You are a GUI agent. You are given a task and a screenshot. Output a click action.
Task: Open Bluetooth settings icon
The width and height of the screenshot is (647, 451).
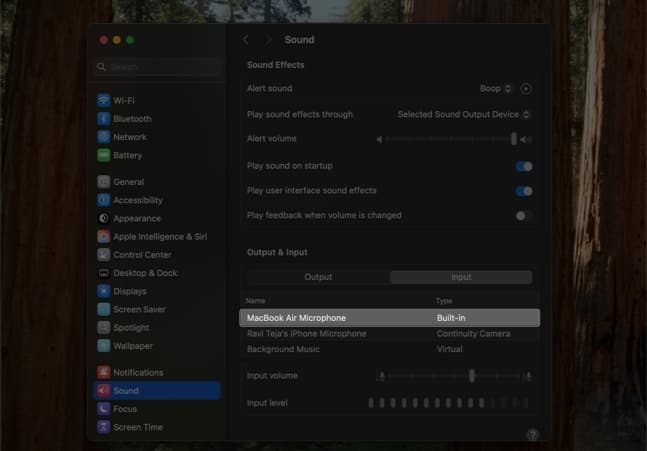[x=104, y=119]
